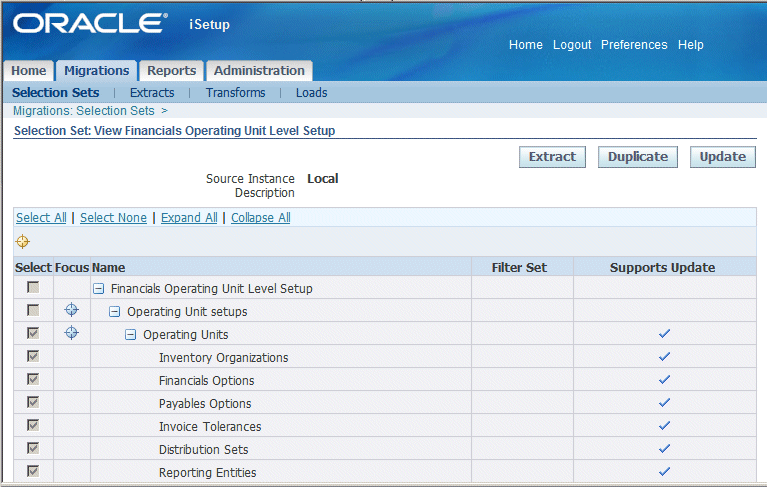Collapse the Operating Units node
Viewport: 767px width, 487px height.
pos(131,334)
